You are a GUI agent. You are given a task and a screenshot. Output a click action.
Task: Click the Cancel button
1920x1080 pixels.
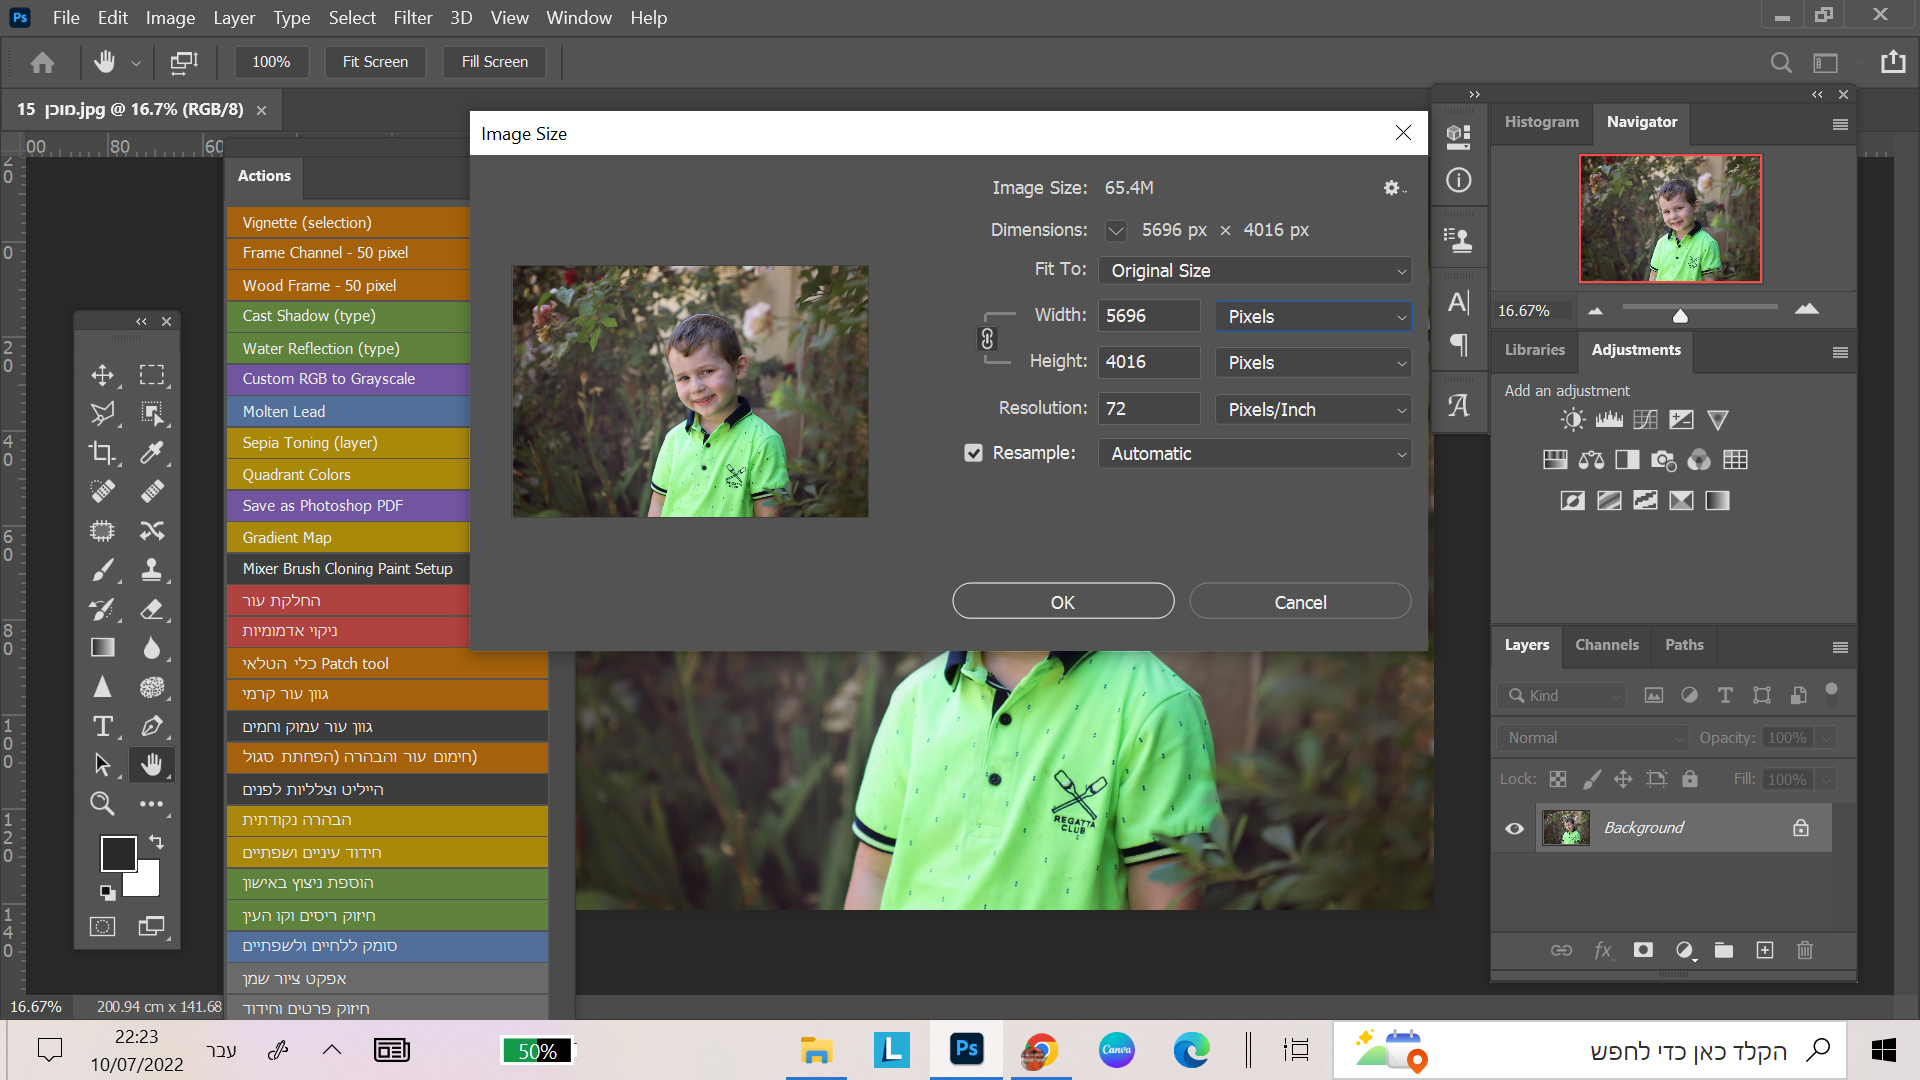coord(1299,602)
